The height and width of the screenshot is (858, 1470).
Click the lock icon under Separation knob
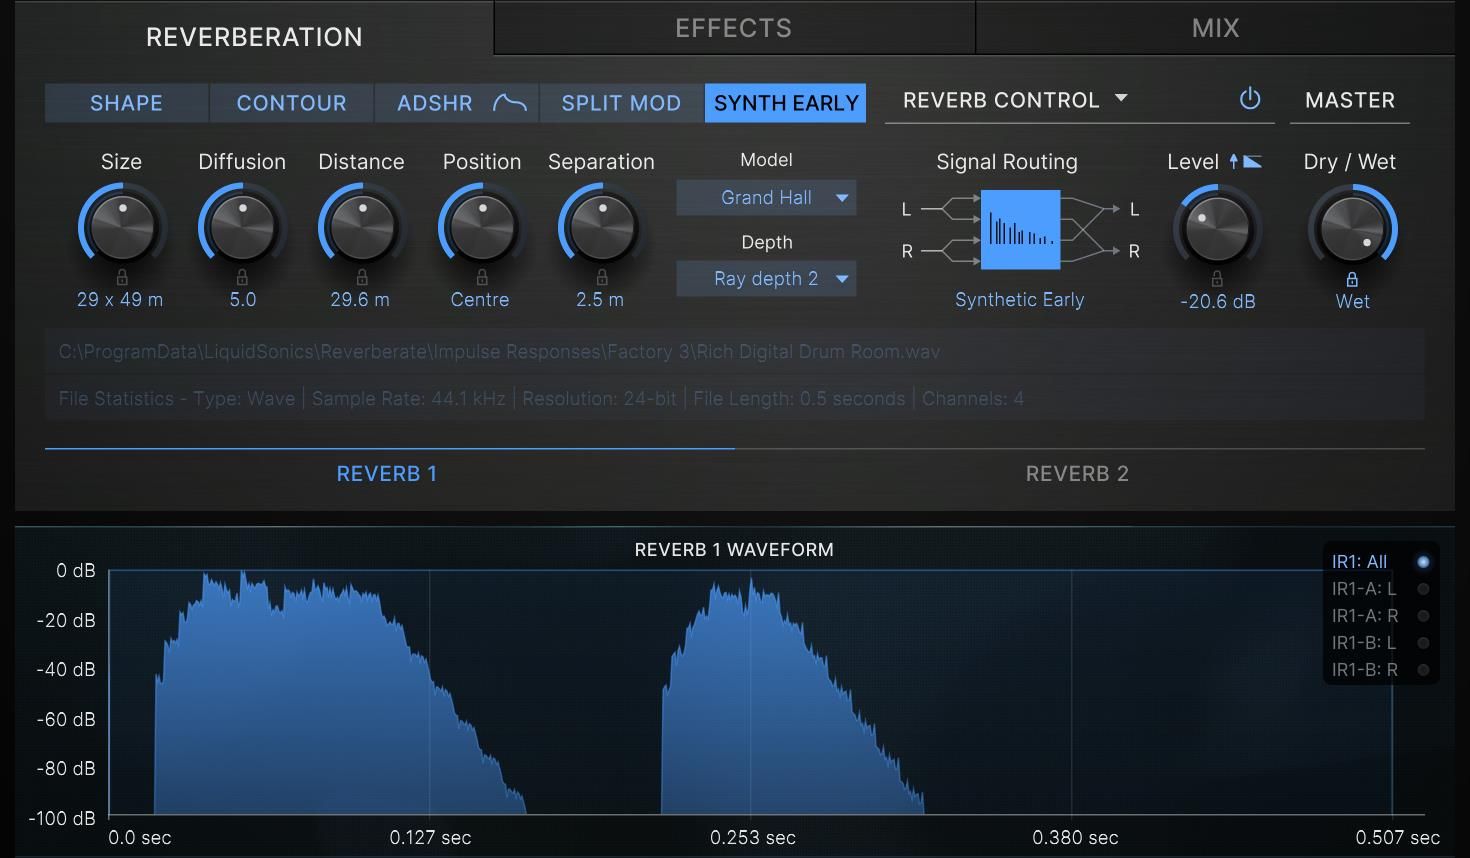(x=602, y=277)
